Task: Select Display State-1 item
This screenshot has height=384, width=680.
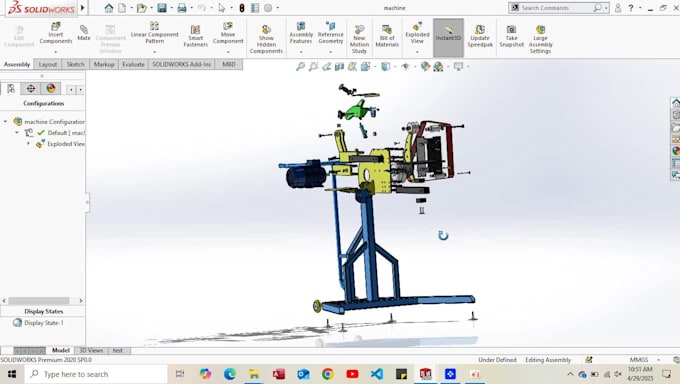Action: [x=44, y=323]
